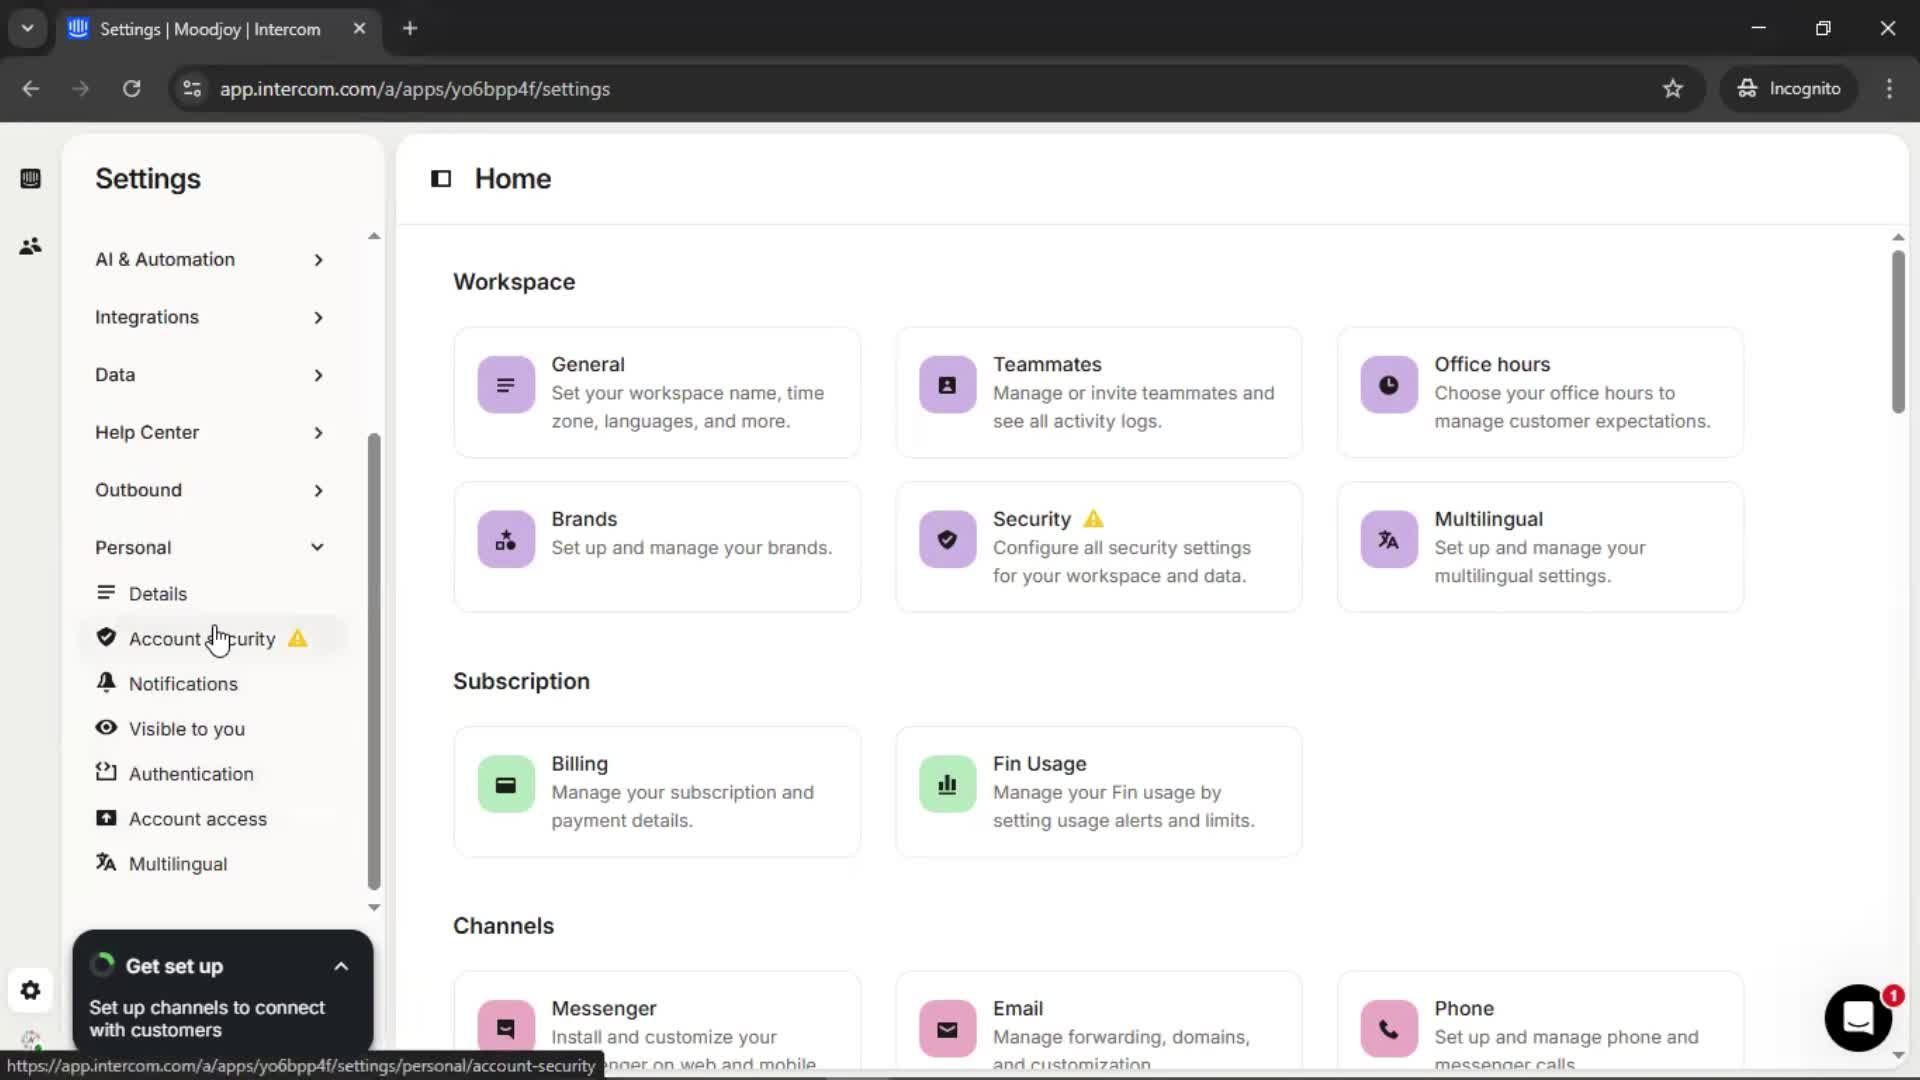Click the General card icon
Screen dimensions: 1920x1080
tap(506, 385)
